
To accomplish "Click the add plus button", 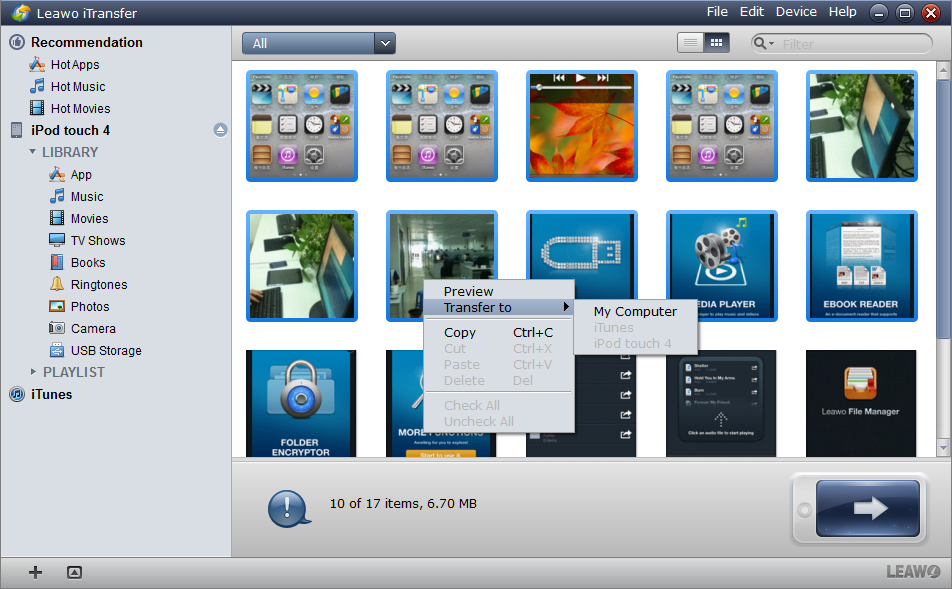I will click(x=35, y=572).
